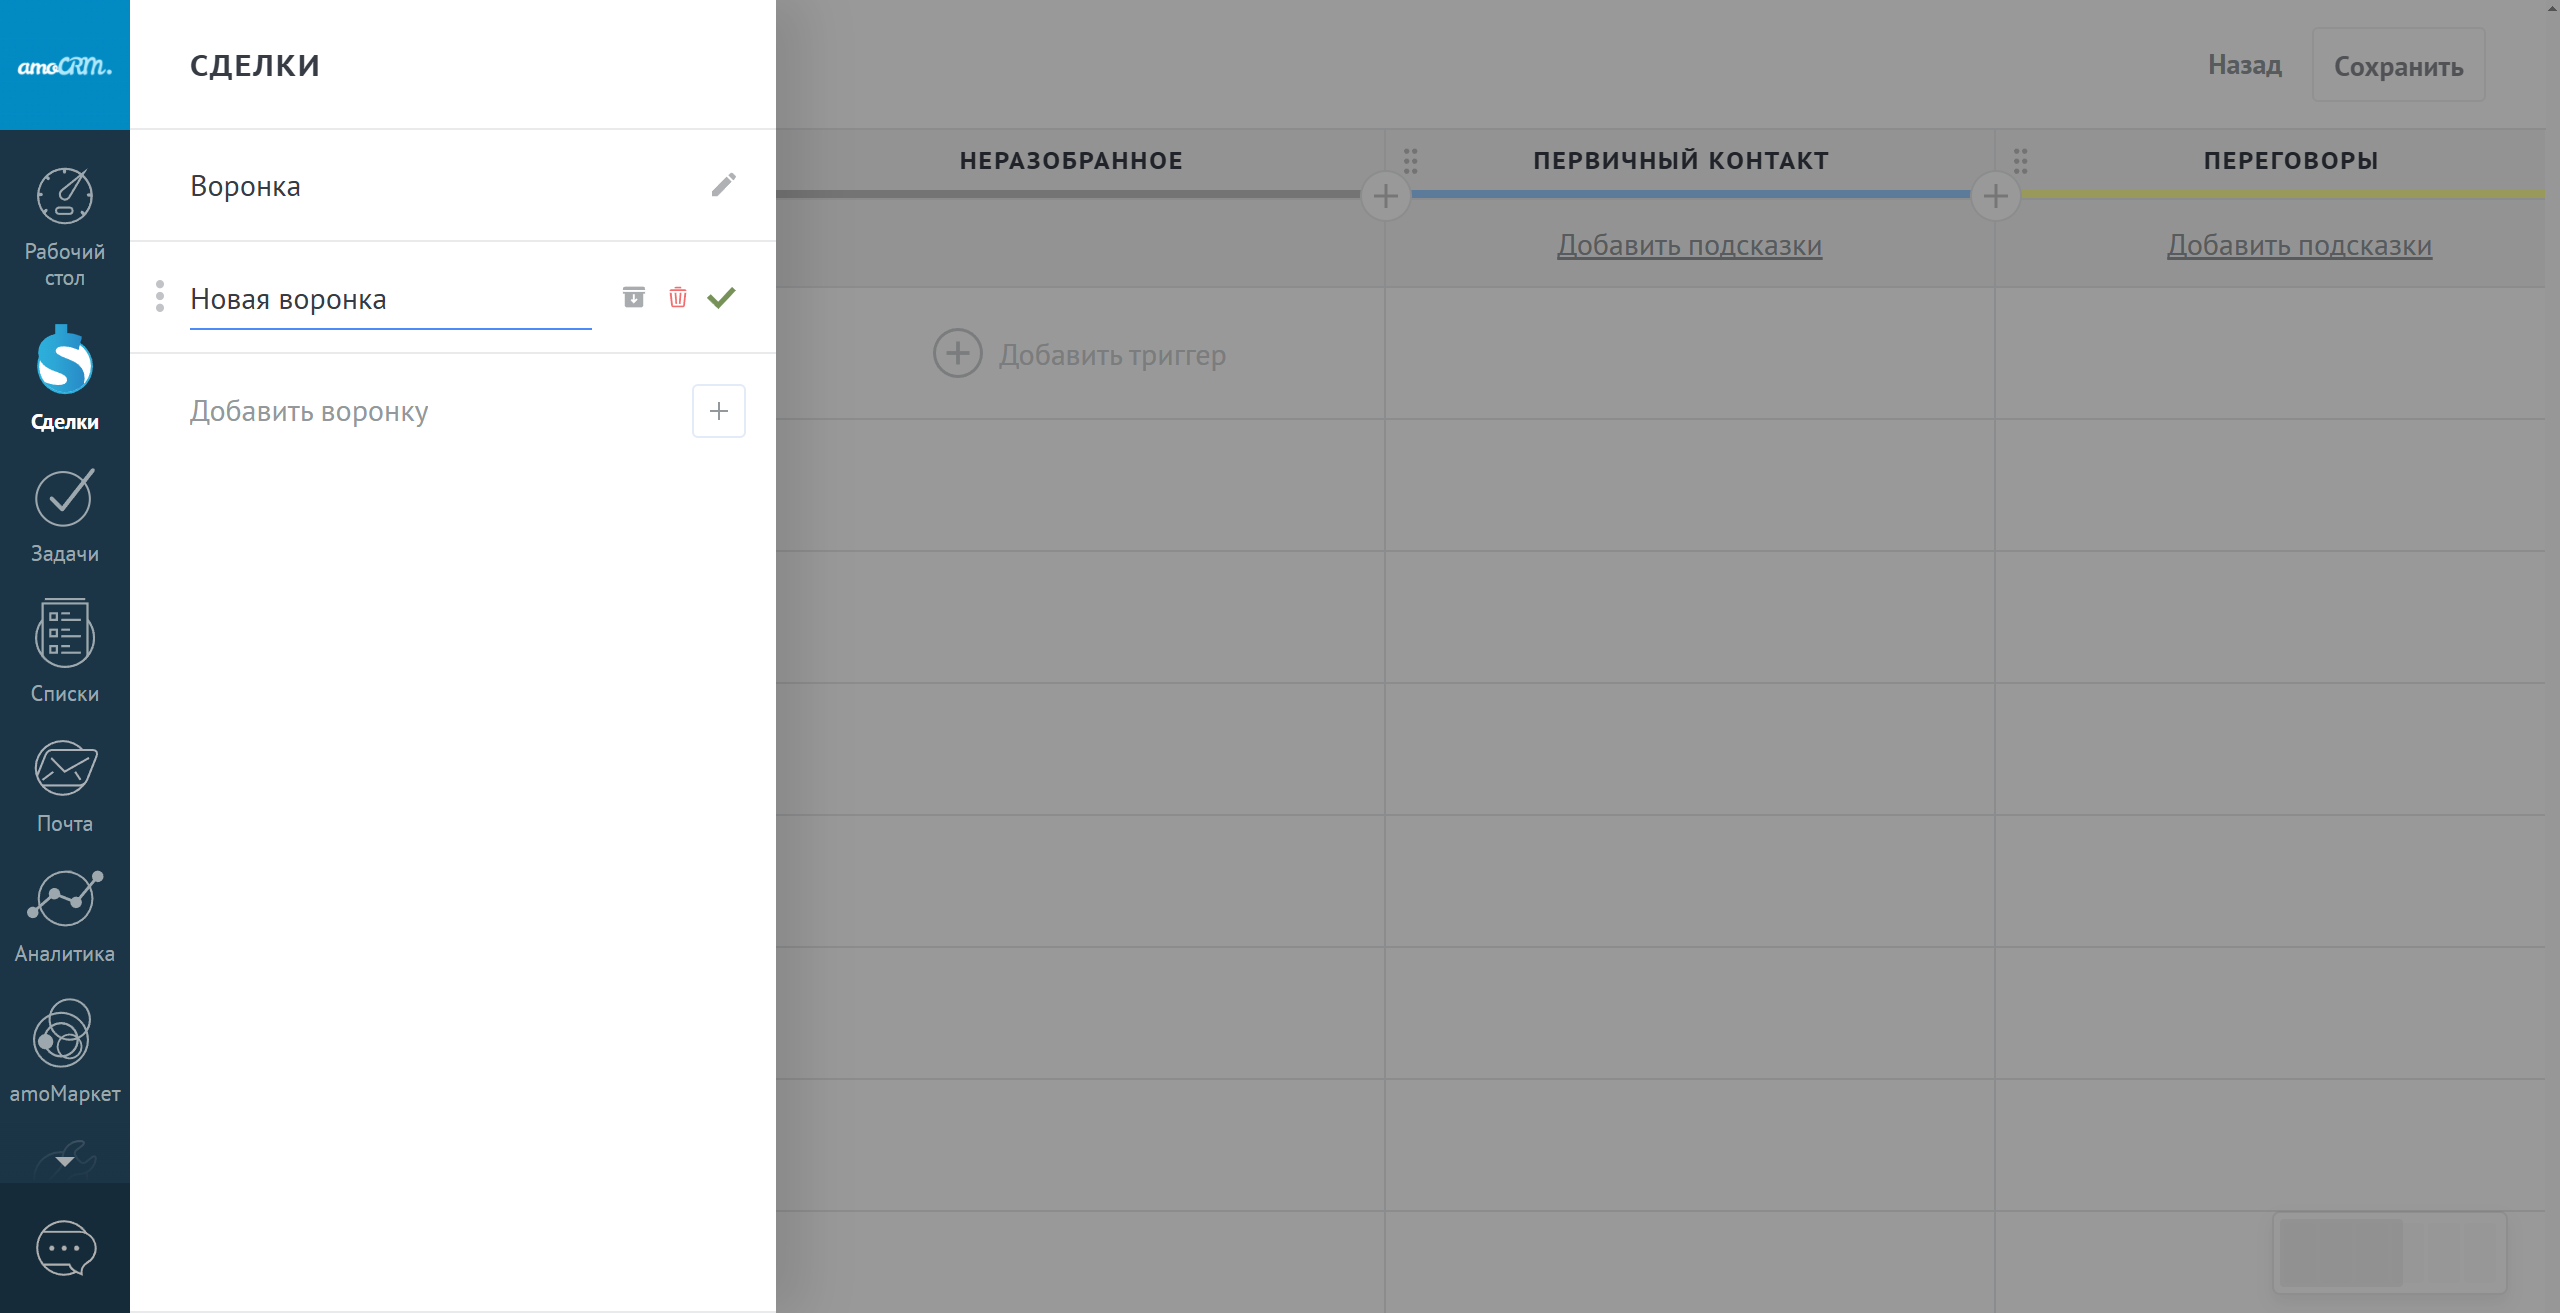Open the amoМаркет section
Screen dimensions: 2560x1313
click(64, 1051)
